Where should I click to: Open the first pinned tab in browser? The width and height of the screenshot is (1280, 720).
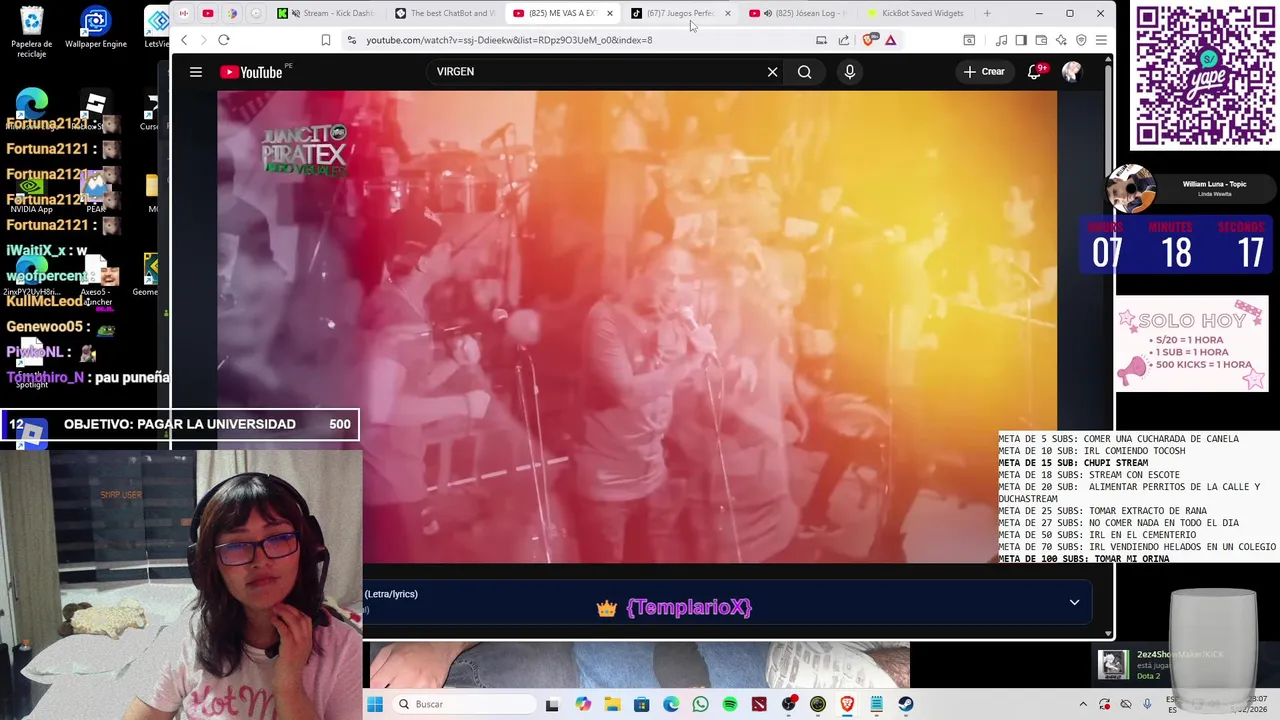pyautogui.click(x=184, y=13)
